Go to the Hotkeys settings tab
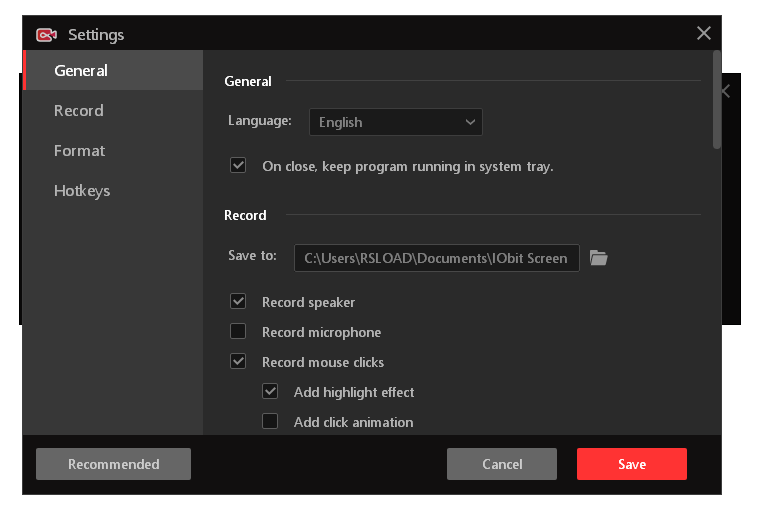The height and width of the screenshot is (507, 760). [x=82, y=191]
